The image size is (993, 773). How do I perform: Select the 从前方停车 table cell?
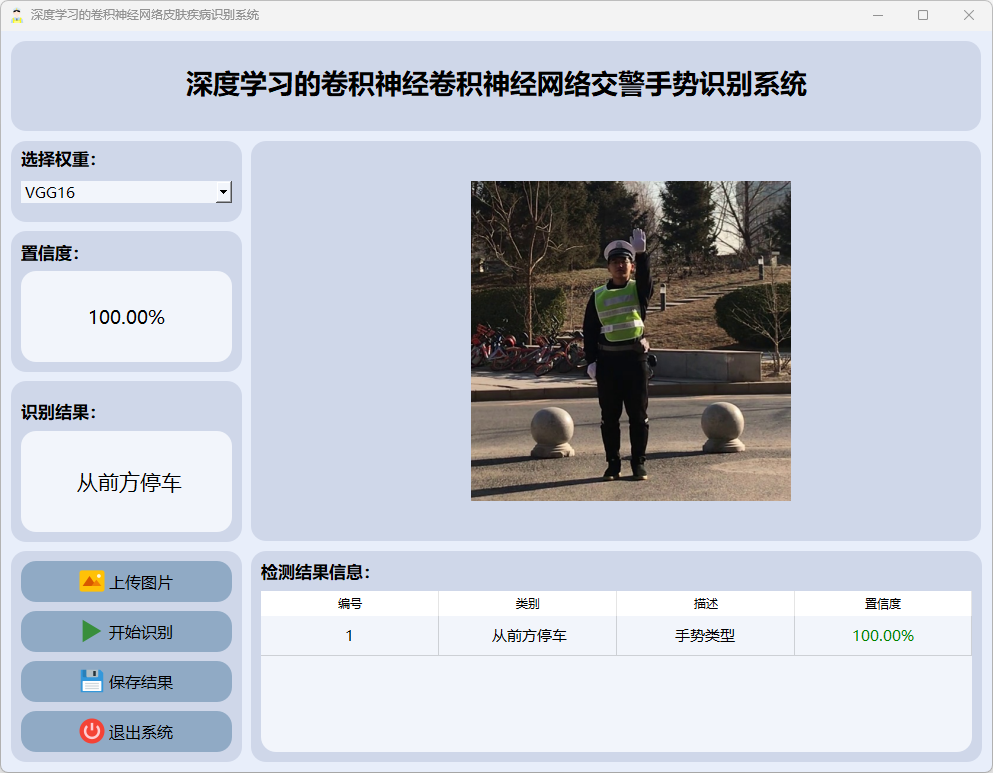click(x=528, y=636)
